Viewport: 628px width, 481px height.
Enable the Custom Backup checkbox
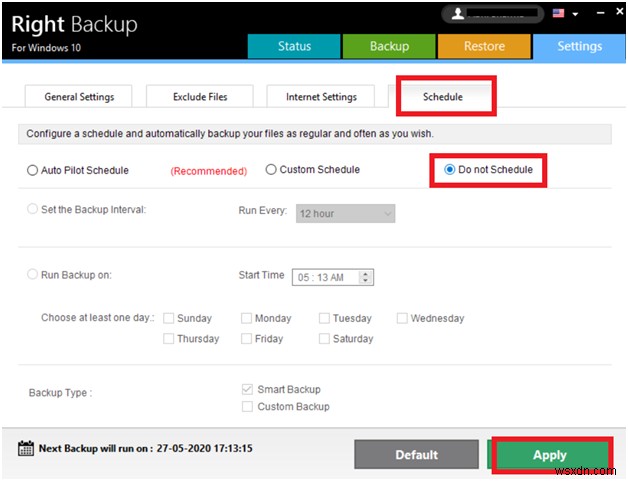click(247, 407)
